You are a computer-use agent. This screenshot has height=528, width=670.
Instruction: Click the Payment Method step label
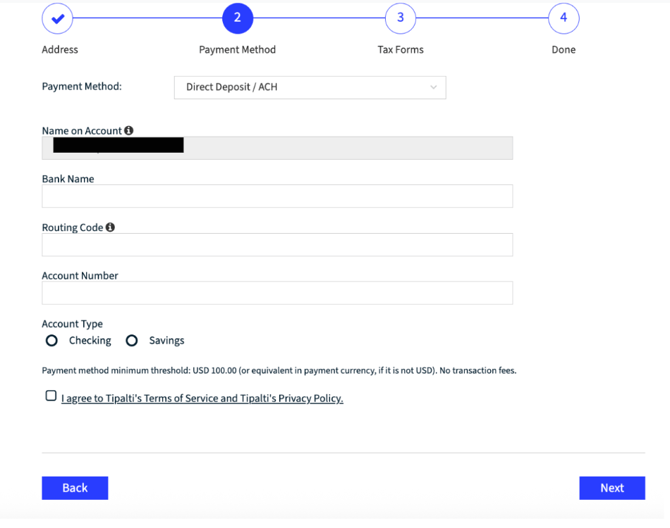click(x=237, y=50)
